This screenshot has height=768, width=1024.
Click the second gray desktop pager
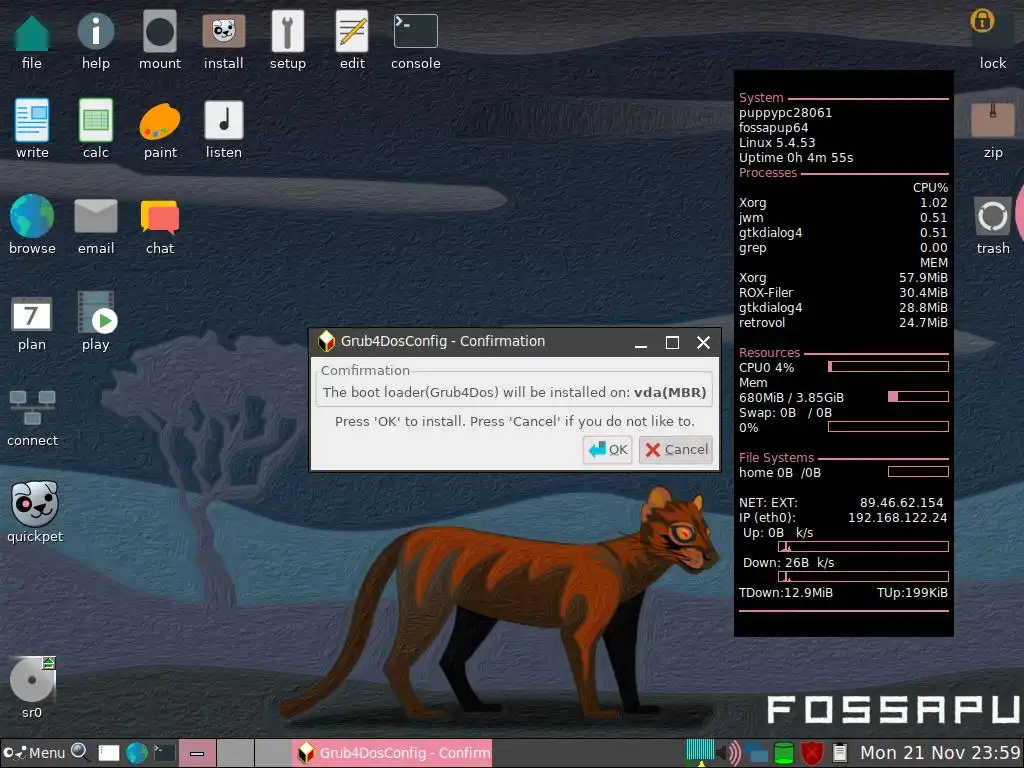(235, 753)
